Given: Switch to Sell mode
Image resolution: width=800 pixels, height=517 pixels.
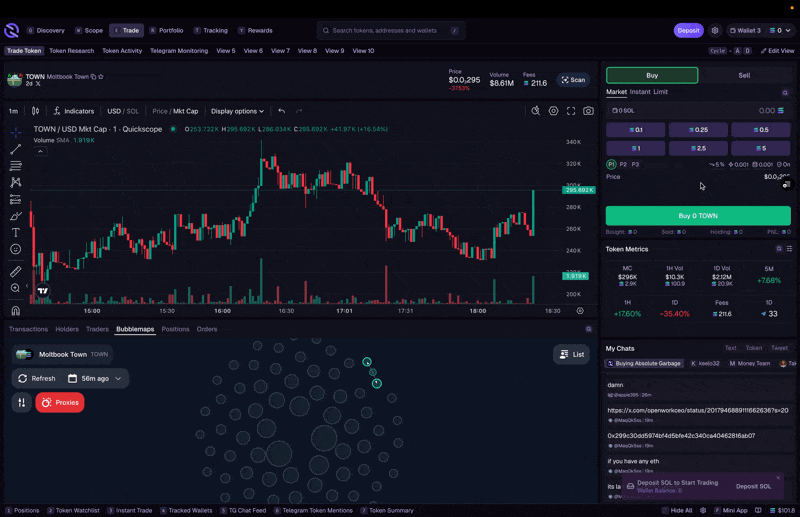Looking at the screenshot, I should pos(744,75).
